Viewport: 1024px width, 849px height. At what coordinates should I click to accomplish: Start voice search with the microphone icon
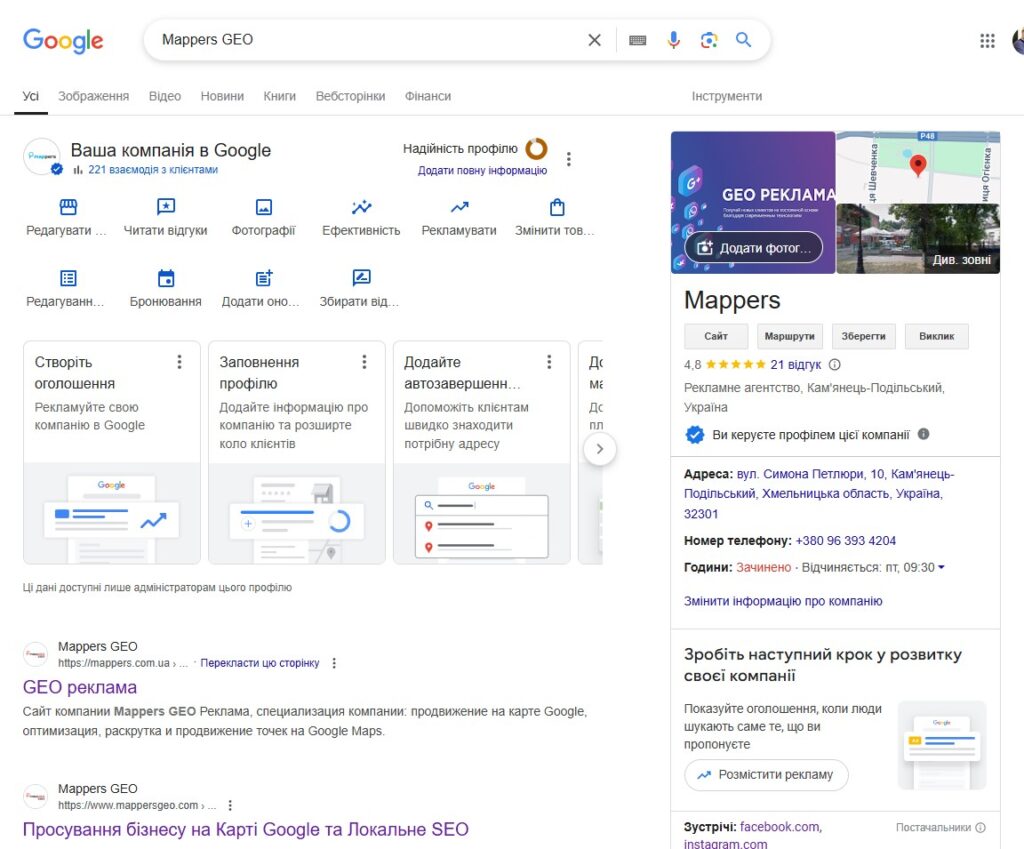pyautogui.click(x=673, y=40)
